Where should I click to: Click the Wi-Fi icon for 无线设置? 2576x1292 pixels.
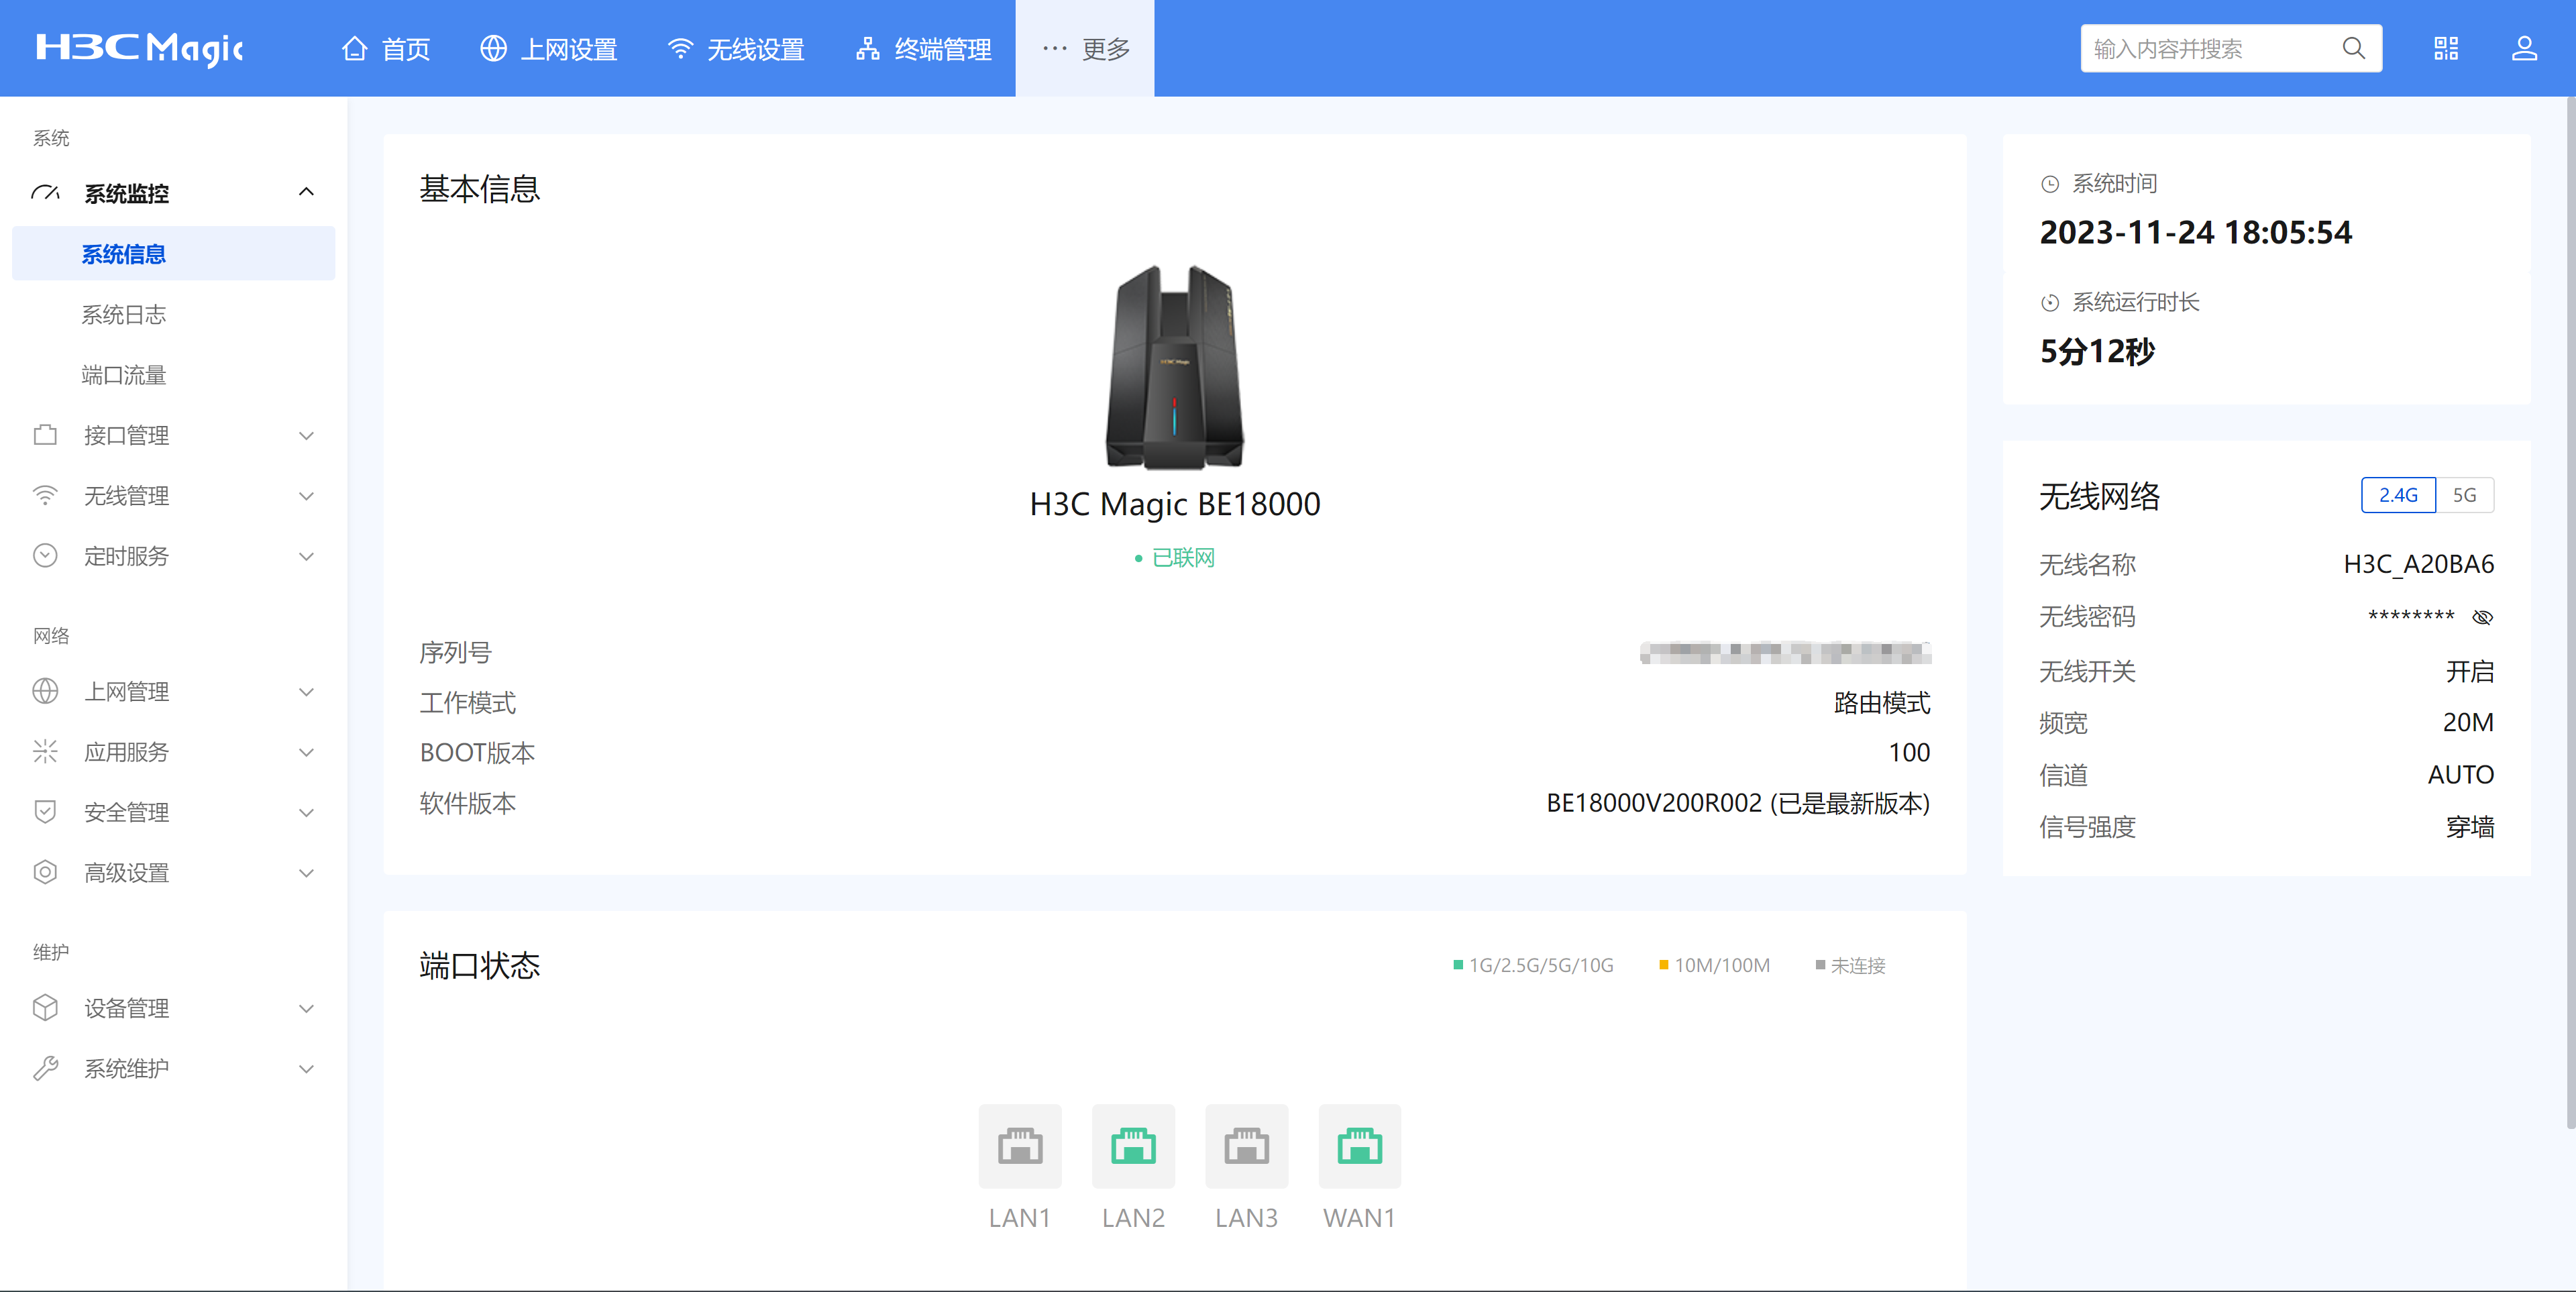click(680, 48)
